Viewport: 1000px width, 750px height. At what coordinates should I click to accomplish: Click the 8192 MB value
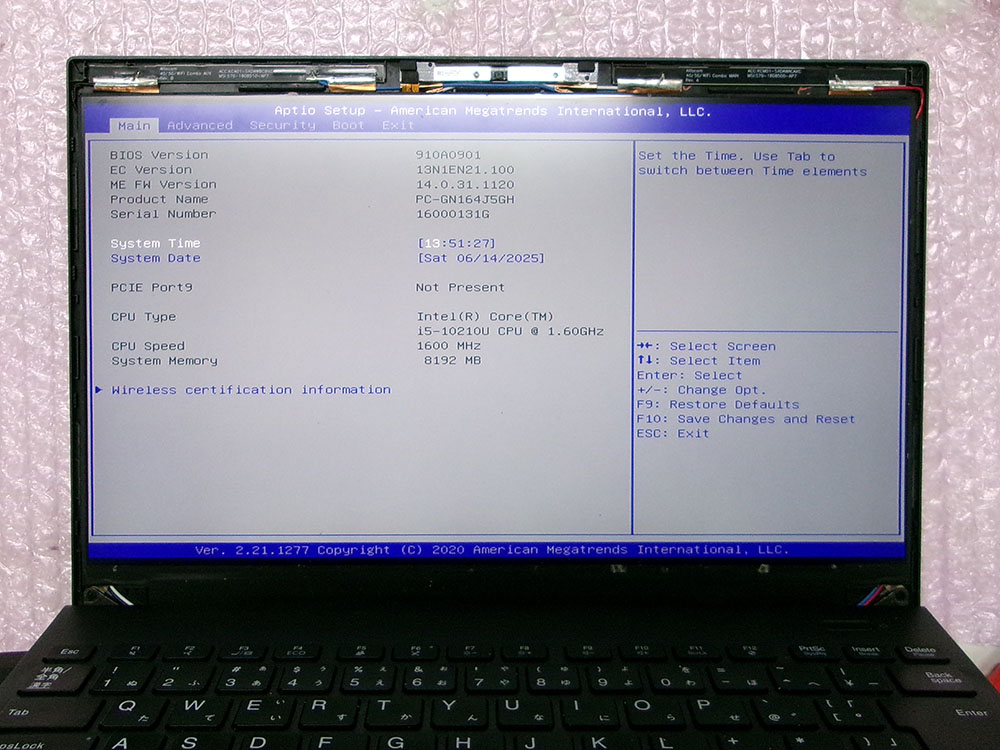coord(452,361)
